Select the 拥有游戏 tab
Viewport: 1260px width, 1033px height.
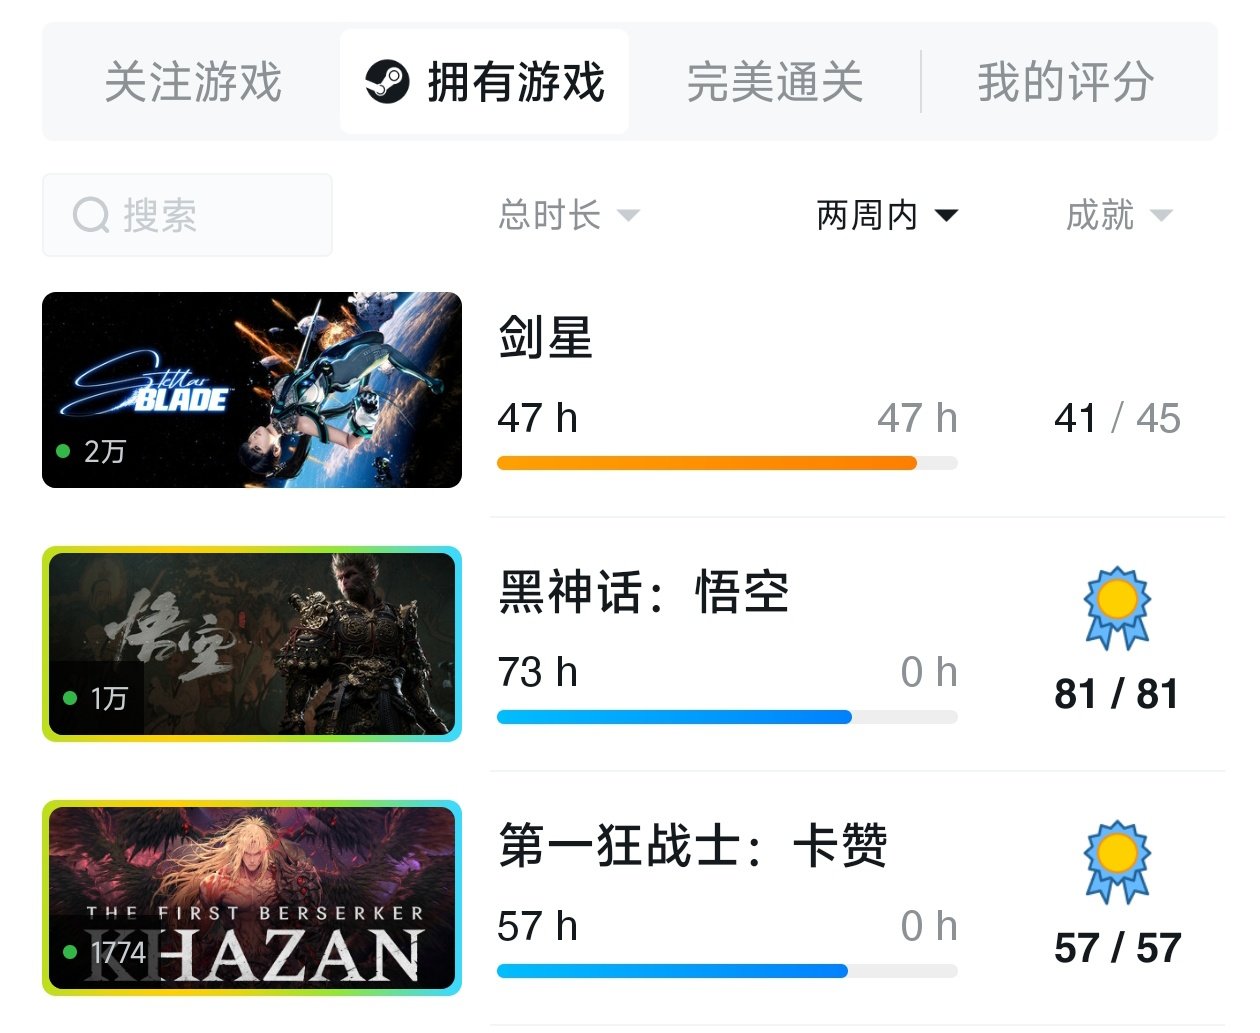click(x=485, y=82)
